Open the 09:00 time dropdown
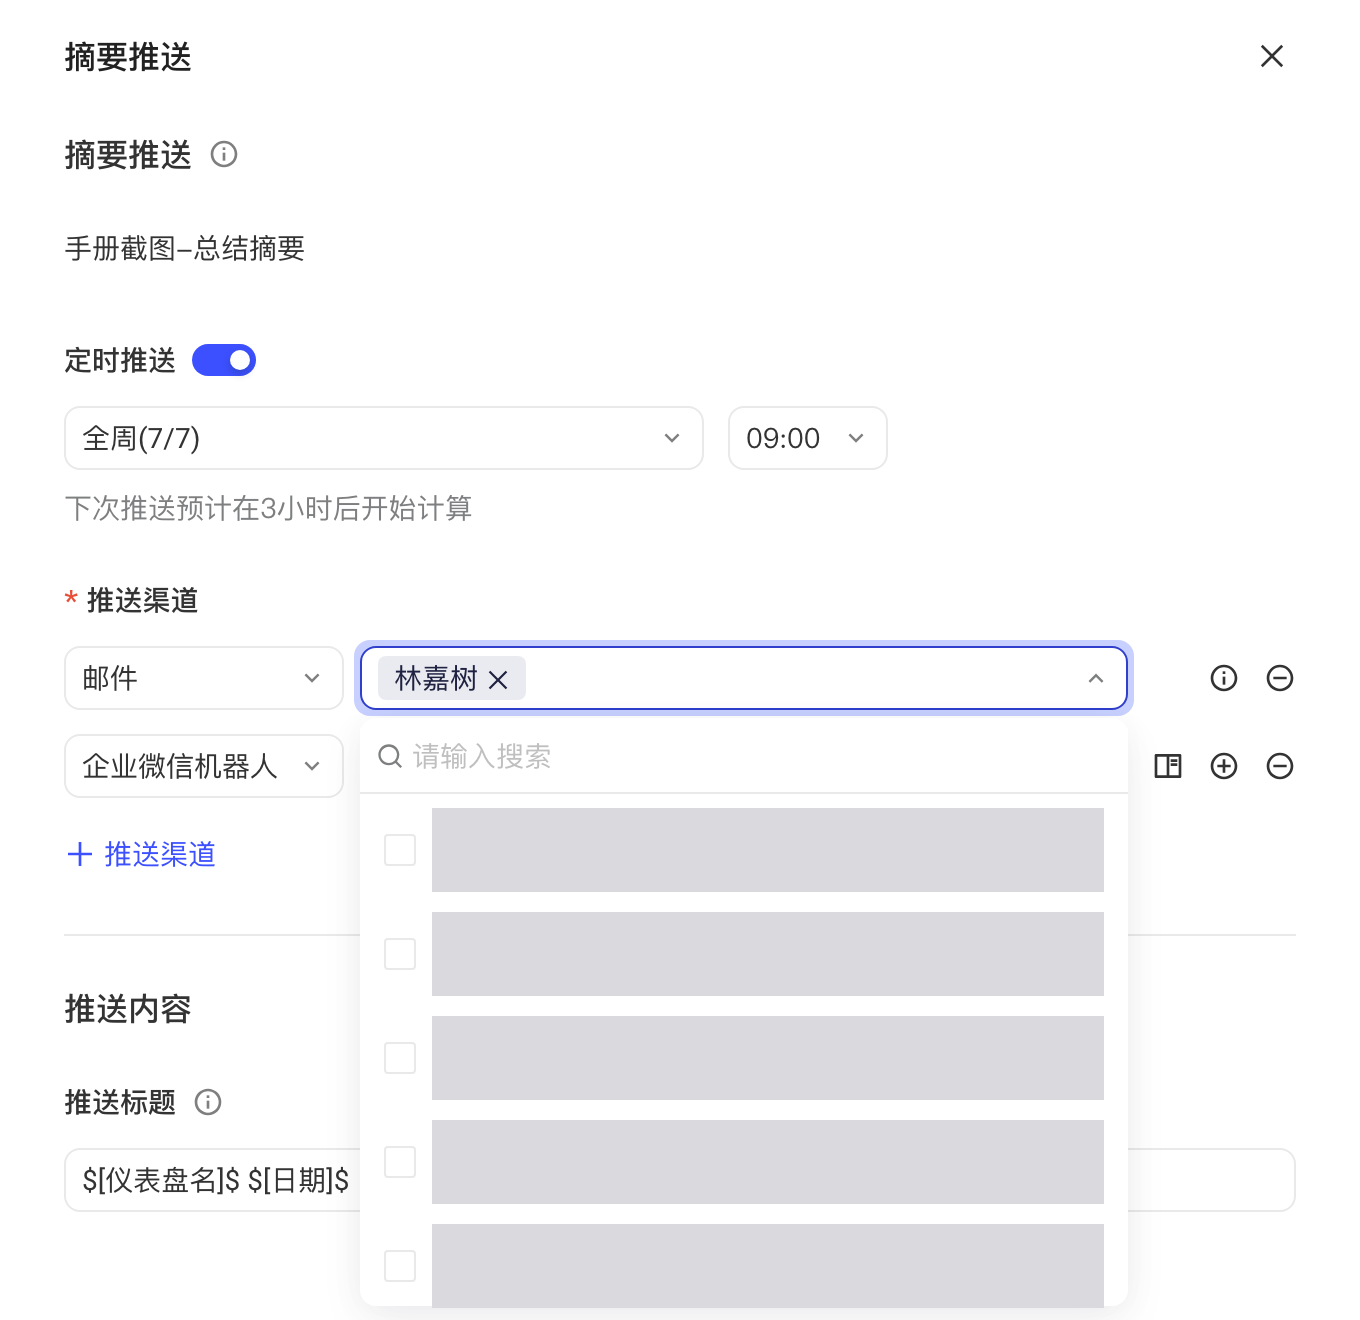Viewport: 1360px width, 1320px height. pos(808,438)
